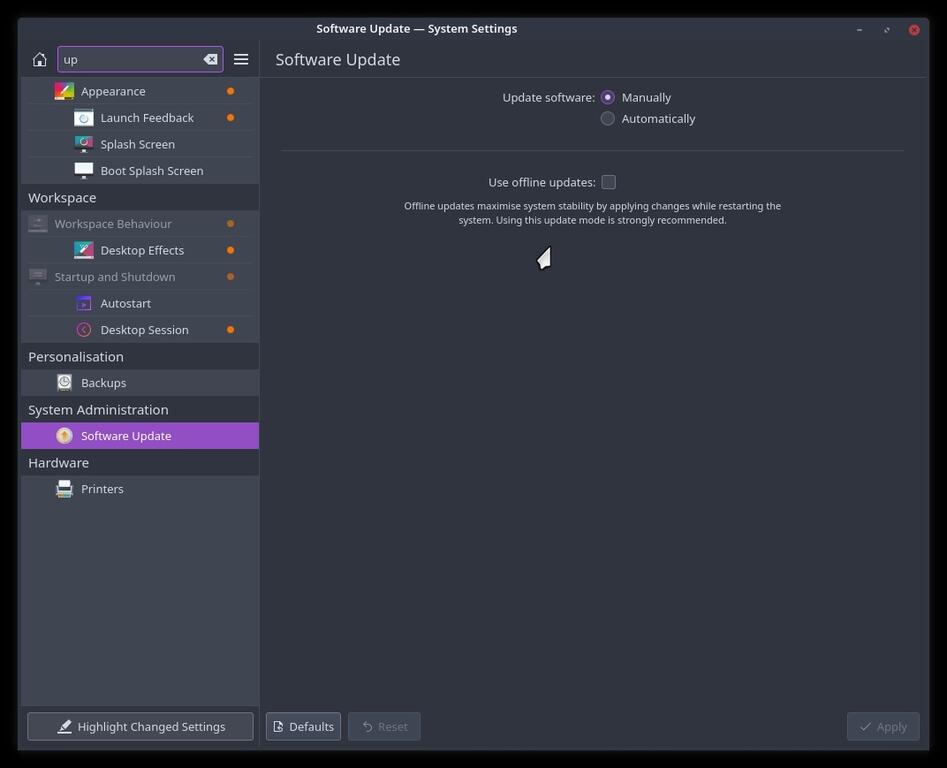The height and width of the screenshot is (768, 947).
Task: Click the Autostart icon
Action: click(84, 303)
